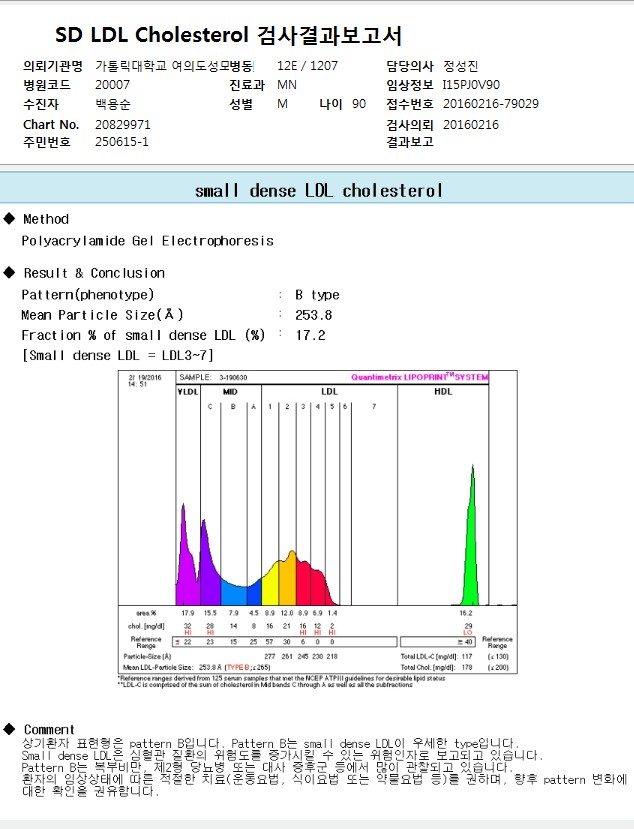
Task: Select the 'Mean LDL-Particle Size' line in chart
Action: coord(197,667)
